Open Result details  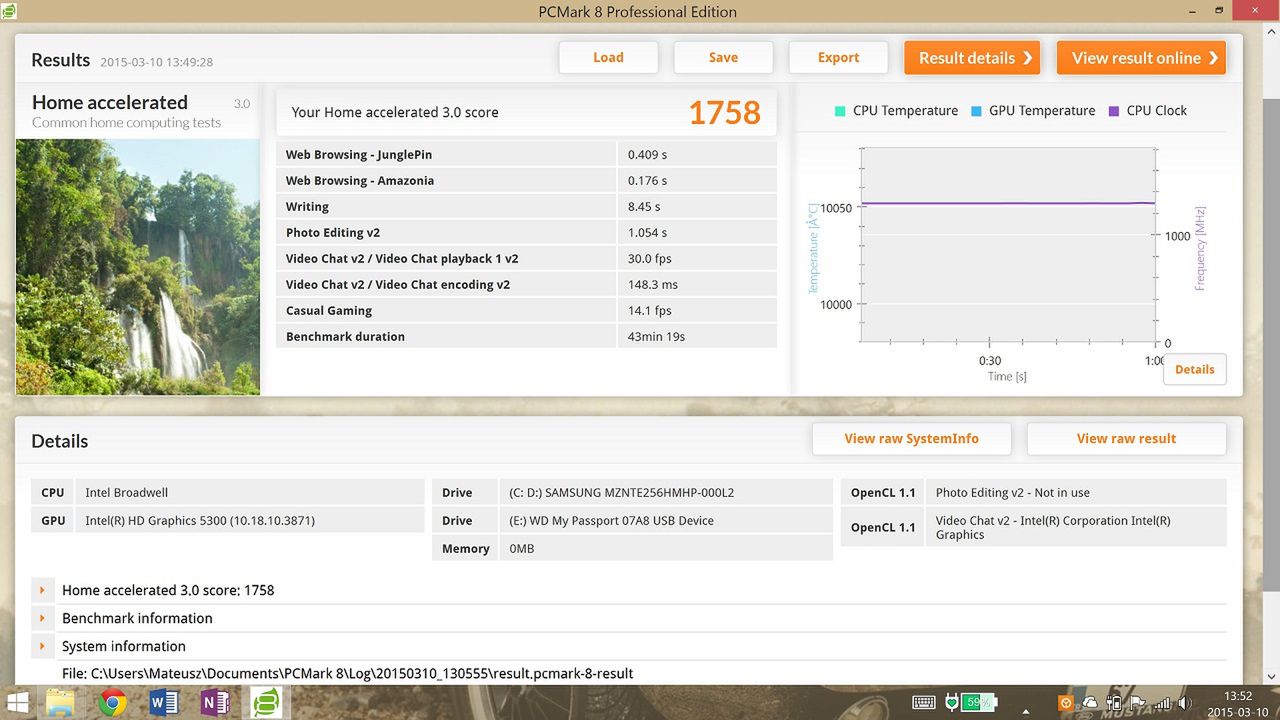pos(972,57)
